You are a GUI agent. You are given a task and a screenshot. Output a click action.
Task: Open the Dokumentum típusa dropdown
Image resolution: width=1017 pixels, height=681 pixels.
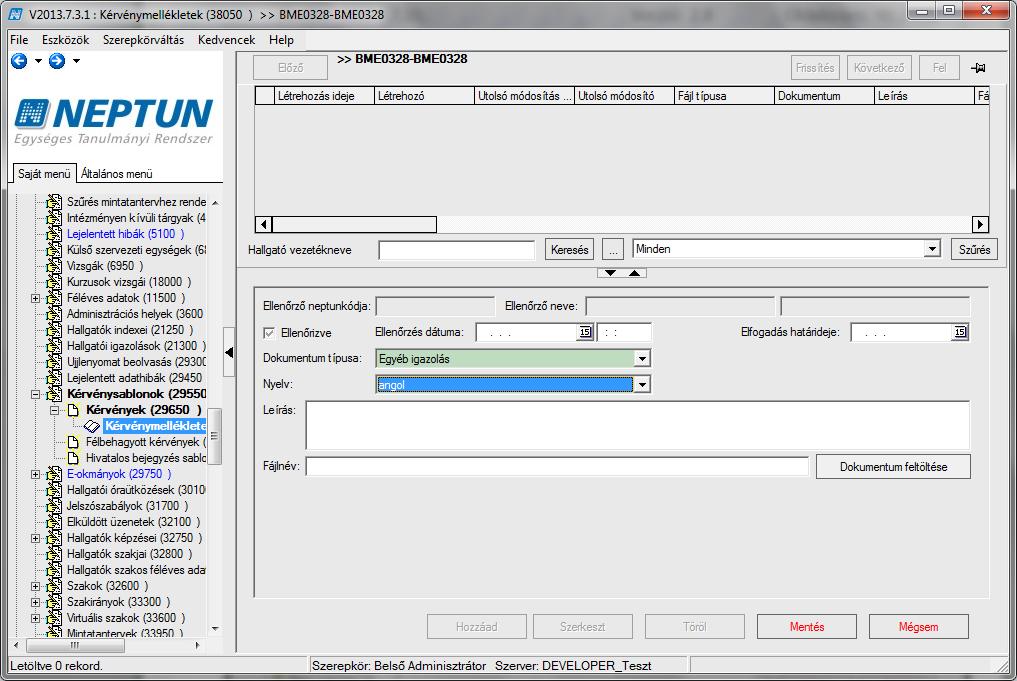tap(641, 359)
